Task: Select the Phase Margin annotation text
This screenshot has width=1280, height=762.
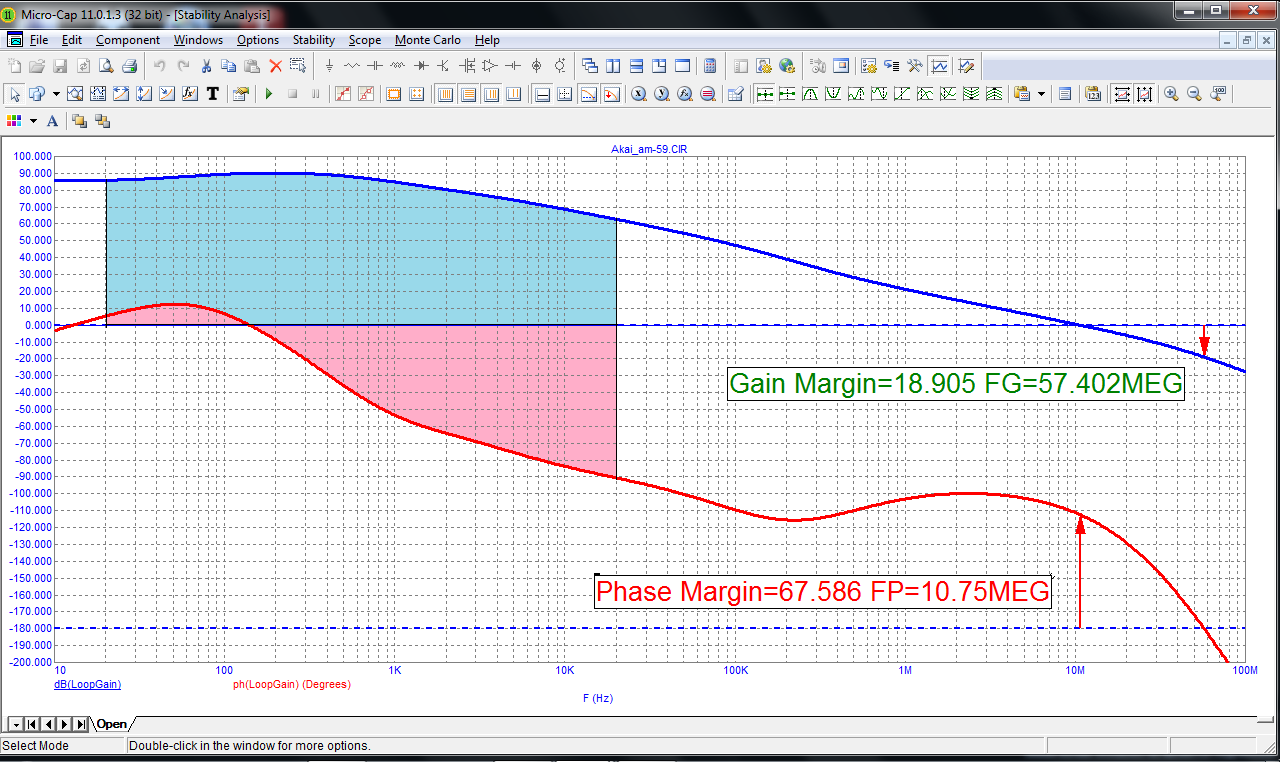Action: [x=823, y=591]
